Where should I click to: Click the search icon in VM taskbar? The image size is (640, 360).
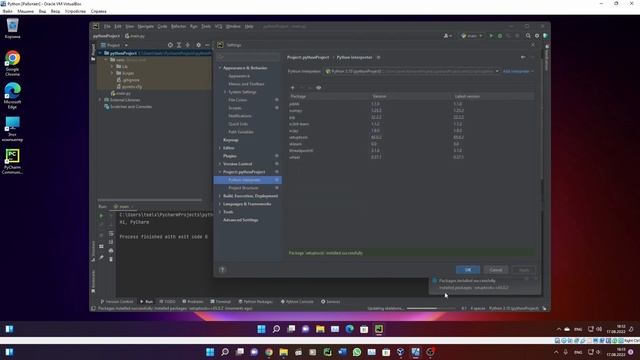(276, 329)
